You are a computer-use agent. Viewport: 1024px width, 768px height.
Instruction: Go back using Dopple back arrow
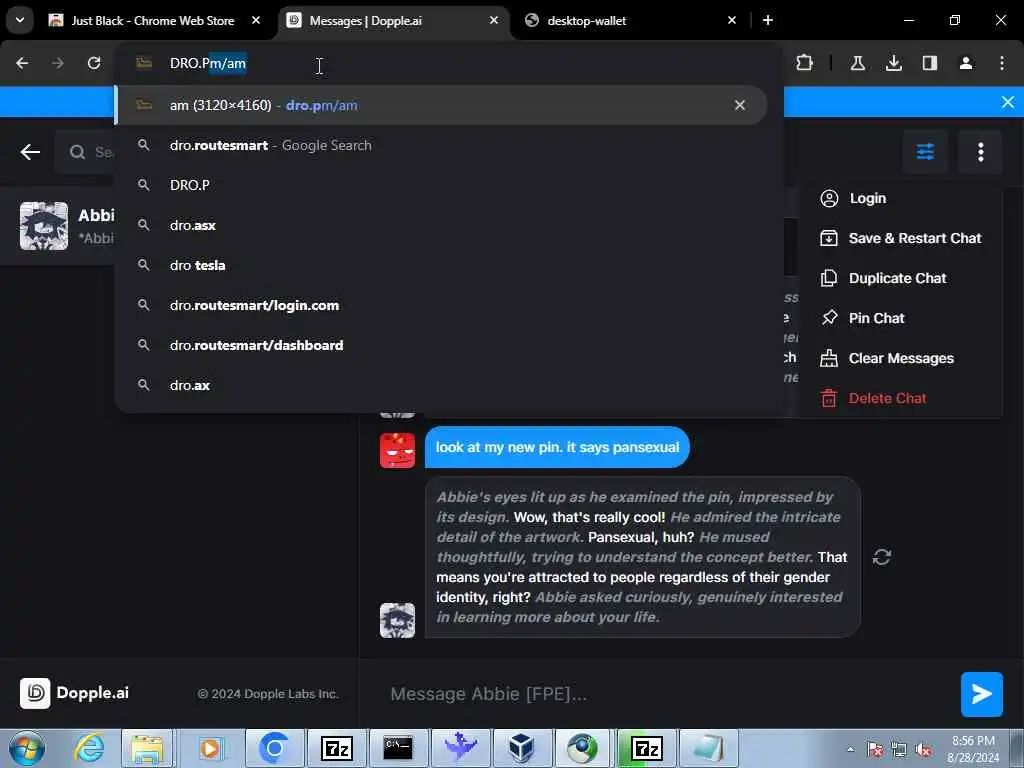30,152
